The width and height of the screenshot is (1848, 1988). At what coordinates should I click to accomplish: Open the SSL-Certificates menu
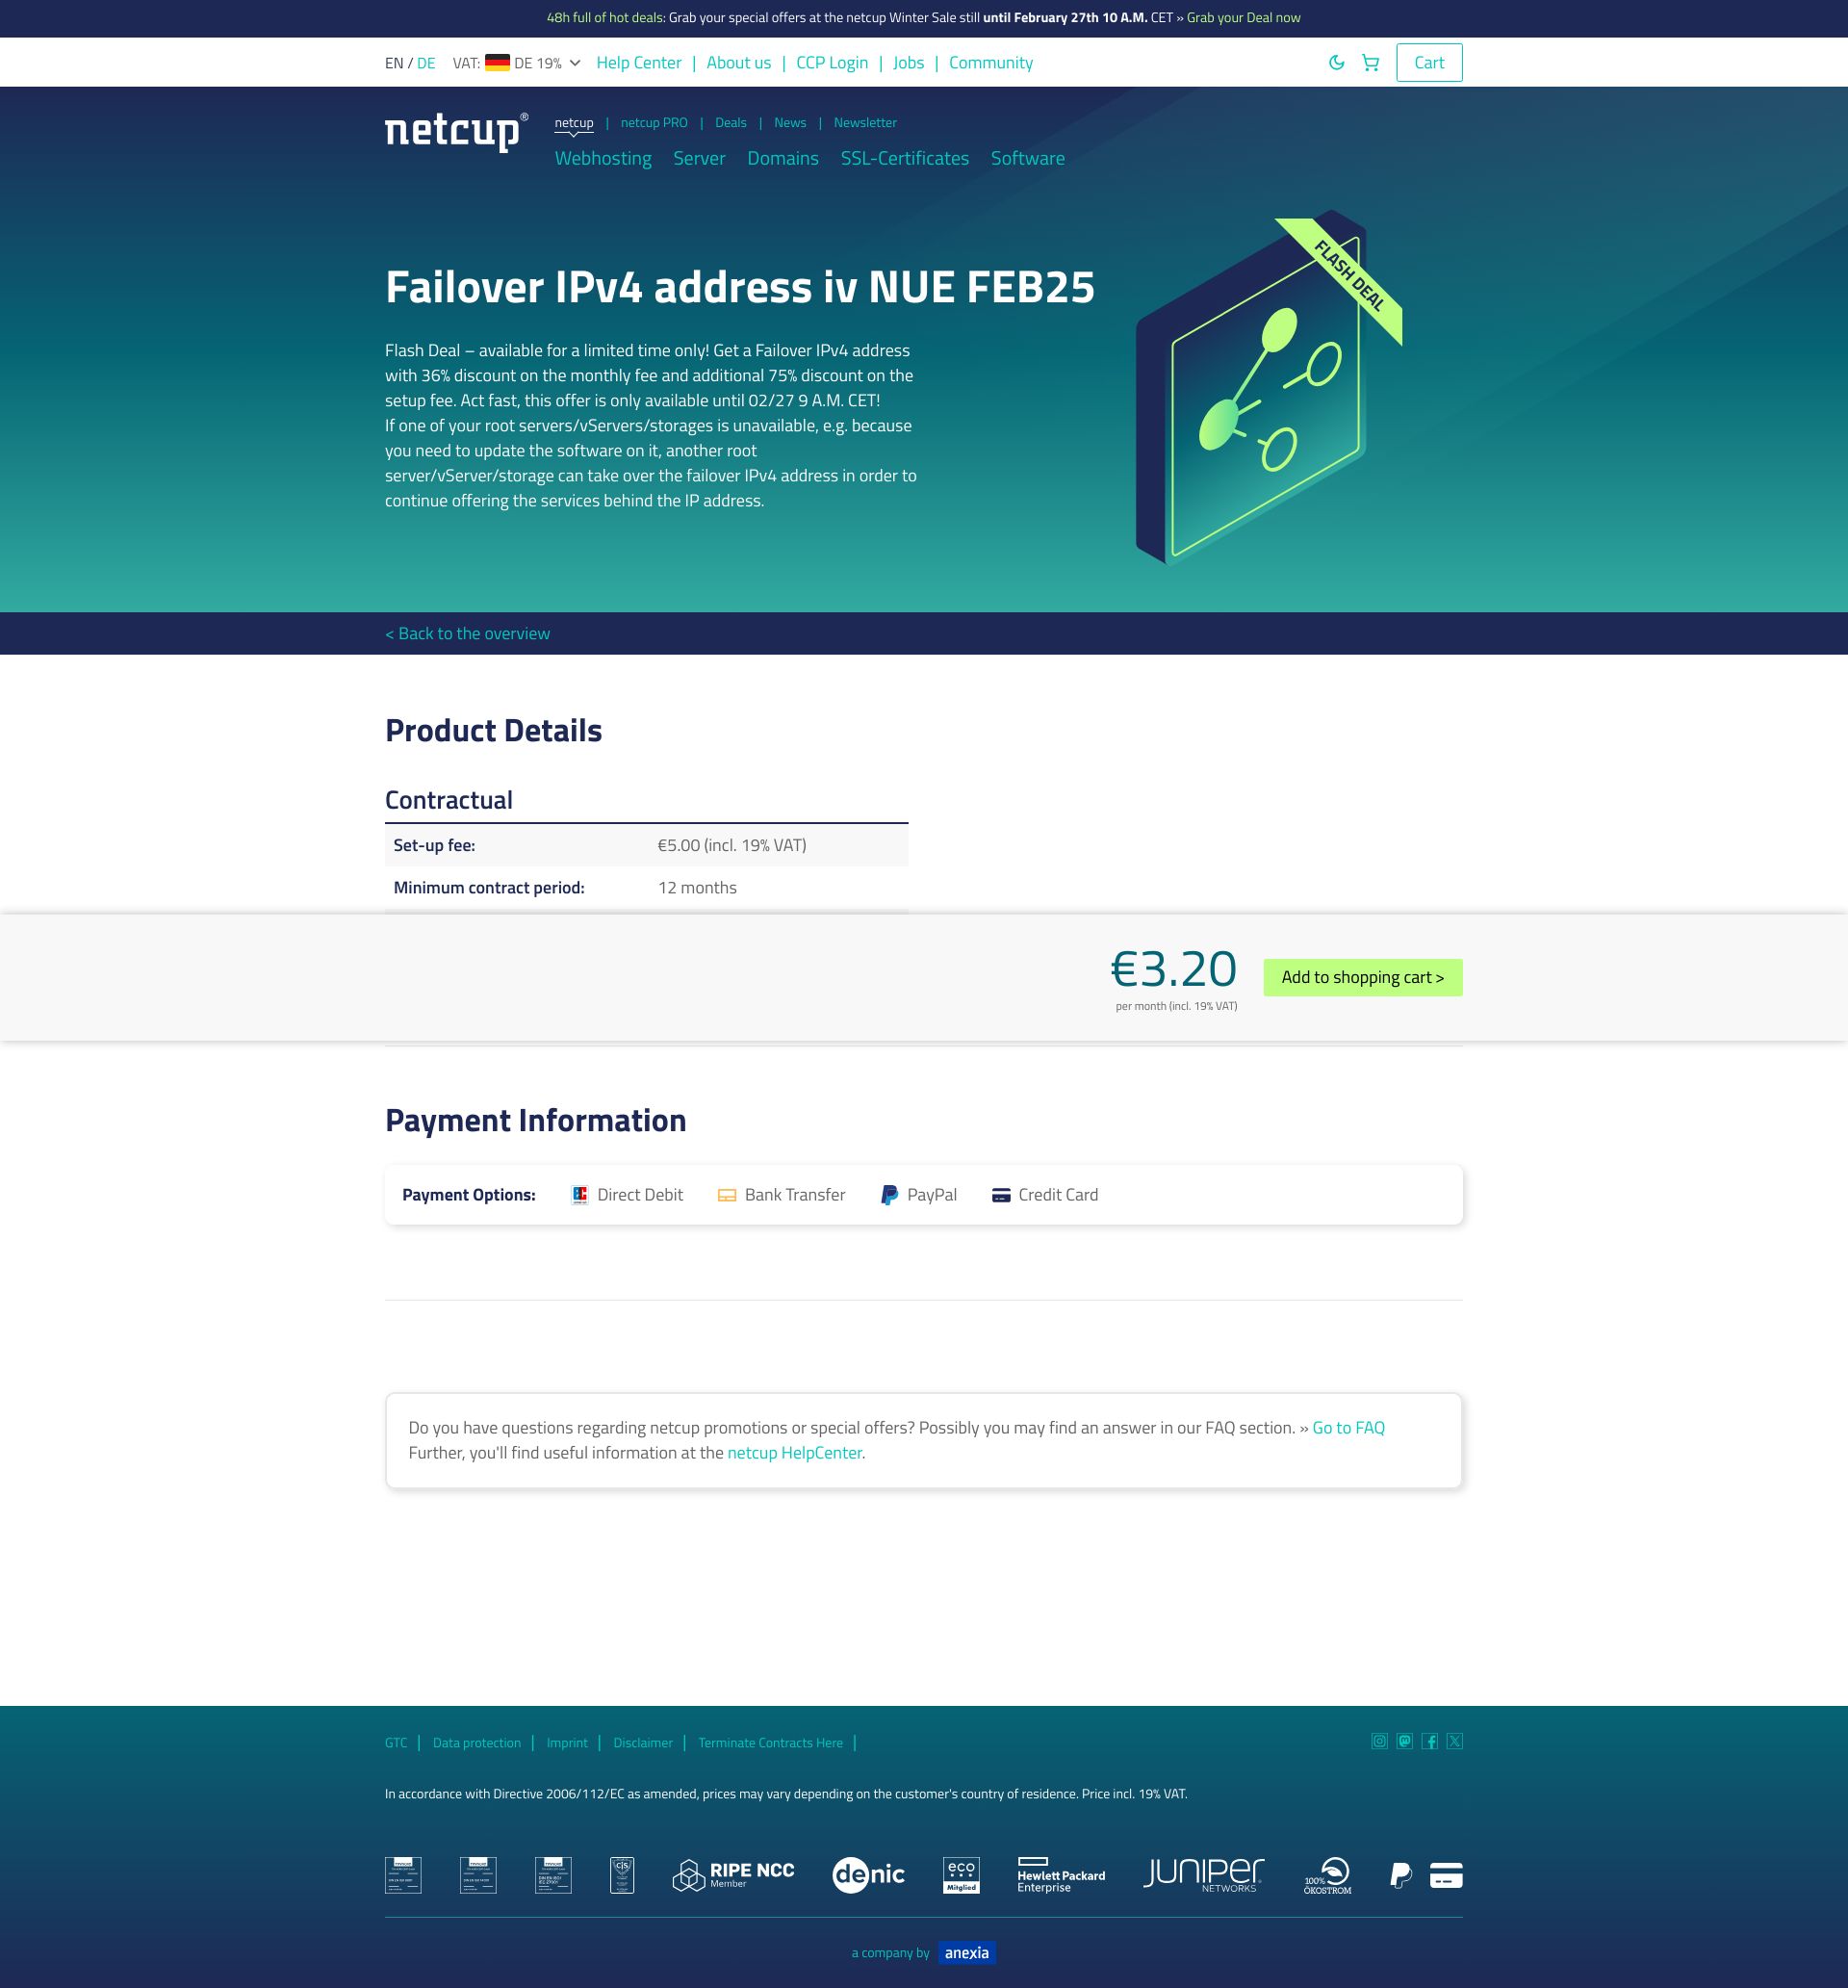pos(904,158)
